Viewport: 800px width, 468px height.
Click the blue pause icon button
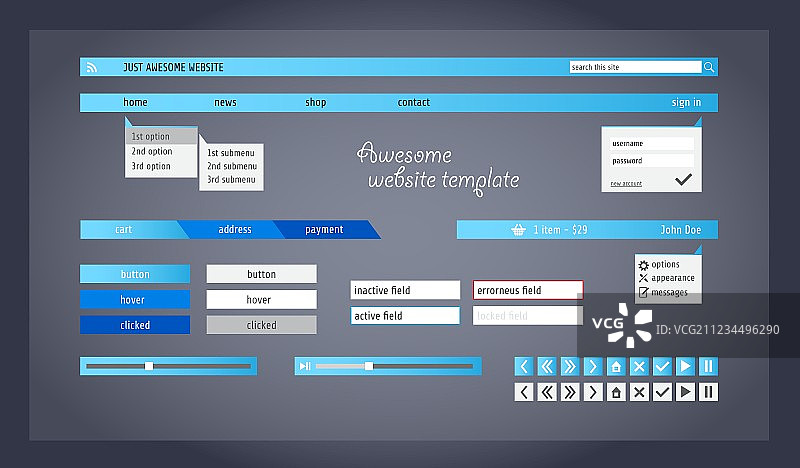tap(708, 366)
